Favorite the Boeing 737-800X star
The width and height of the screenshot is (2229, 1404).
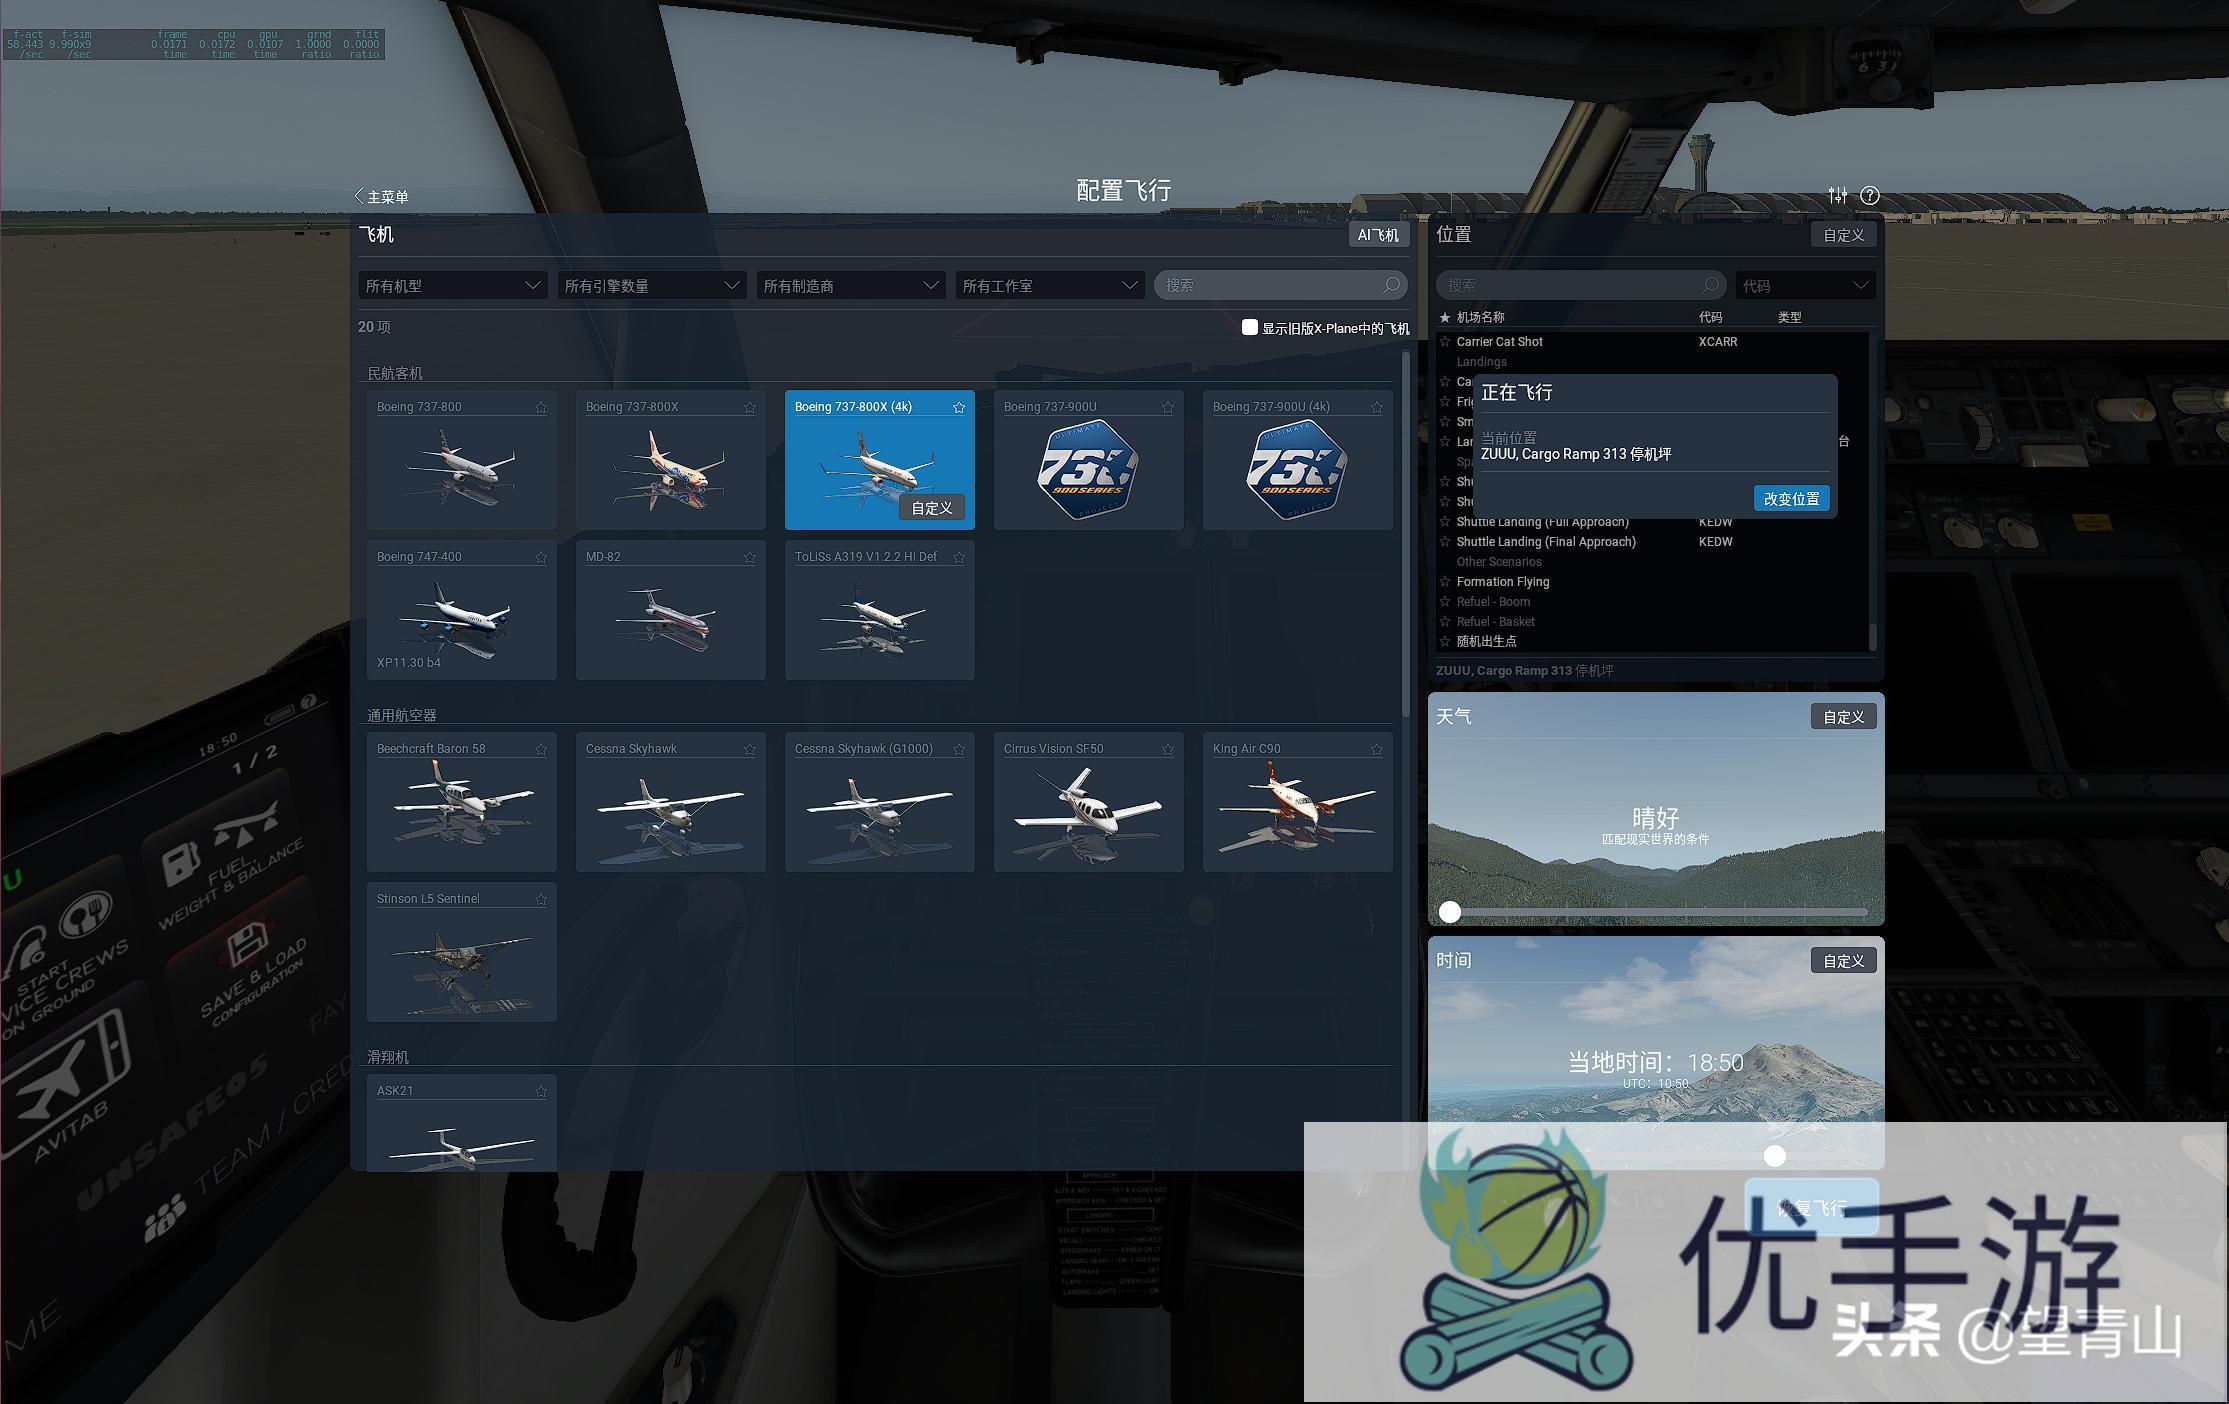click(750, 407)
